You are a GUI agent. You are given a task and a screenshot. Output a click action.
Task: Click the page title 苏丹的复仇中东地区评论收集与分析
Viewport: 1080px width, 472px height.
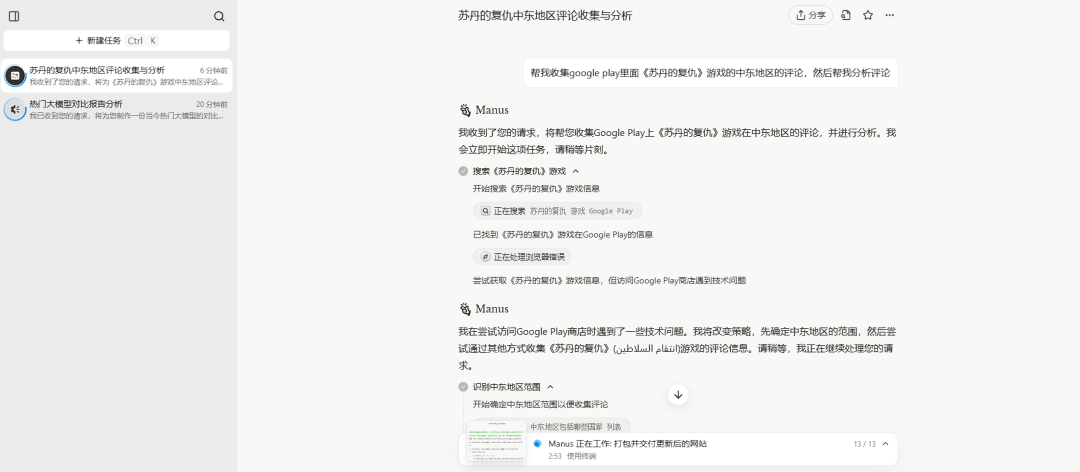pos(545,16)
